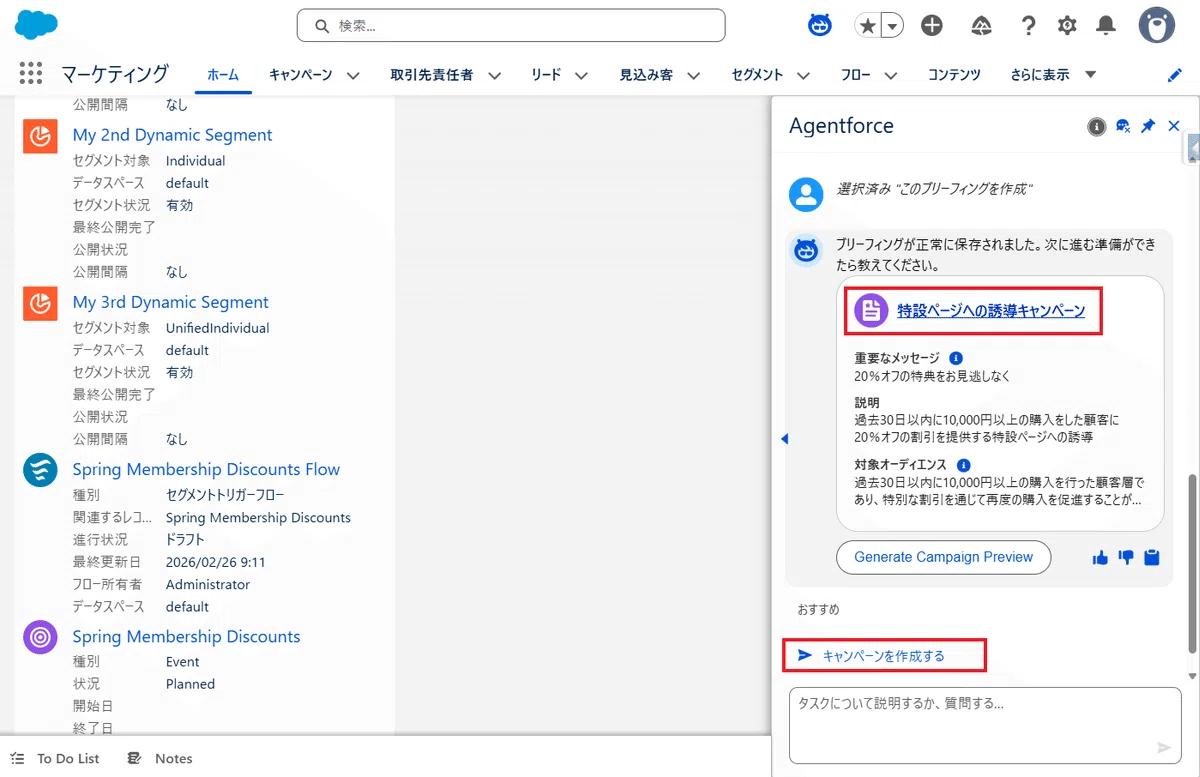Open the Notes utility
Screen dimensions: 1200x777
click(160, 758)
